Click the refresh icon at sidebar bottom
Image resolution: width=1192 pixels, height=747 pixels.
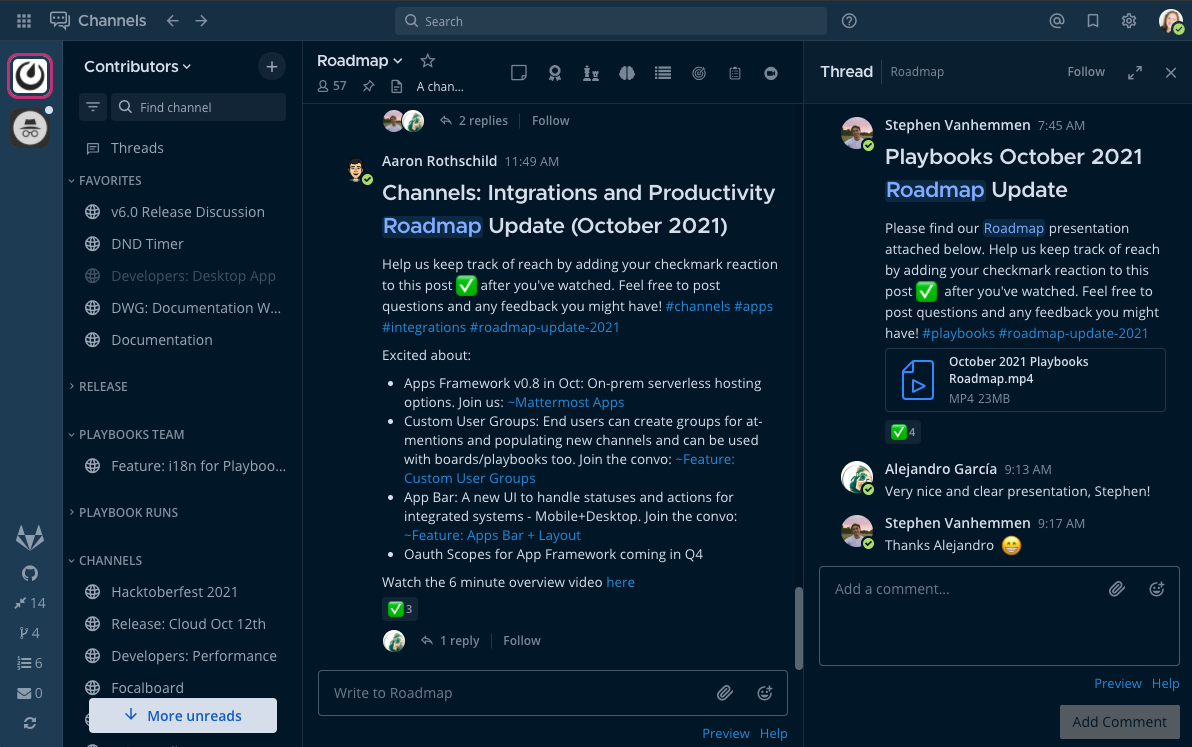pos(30,722)
